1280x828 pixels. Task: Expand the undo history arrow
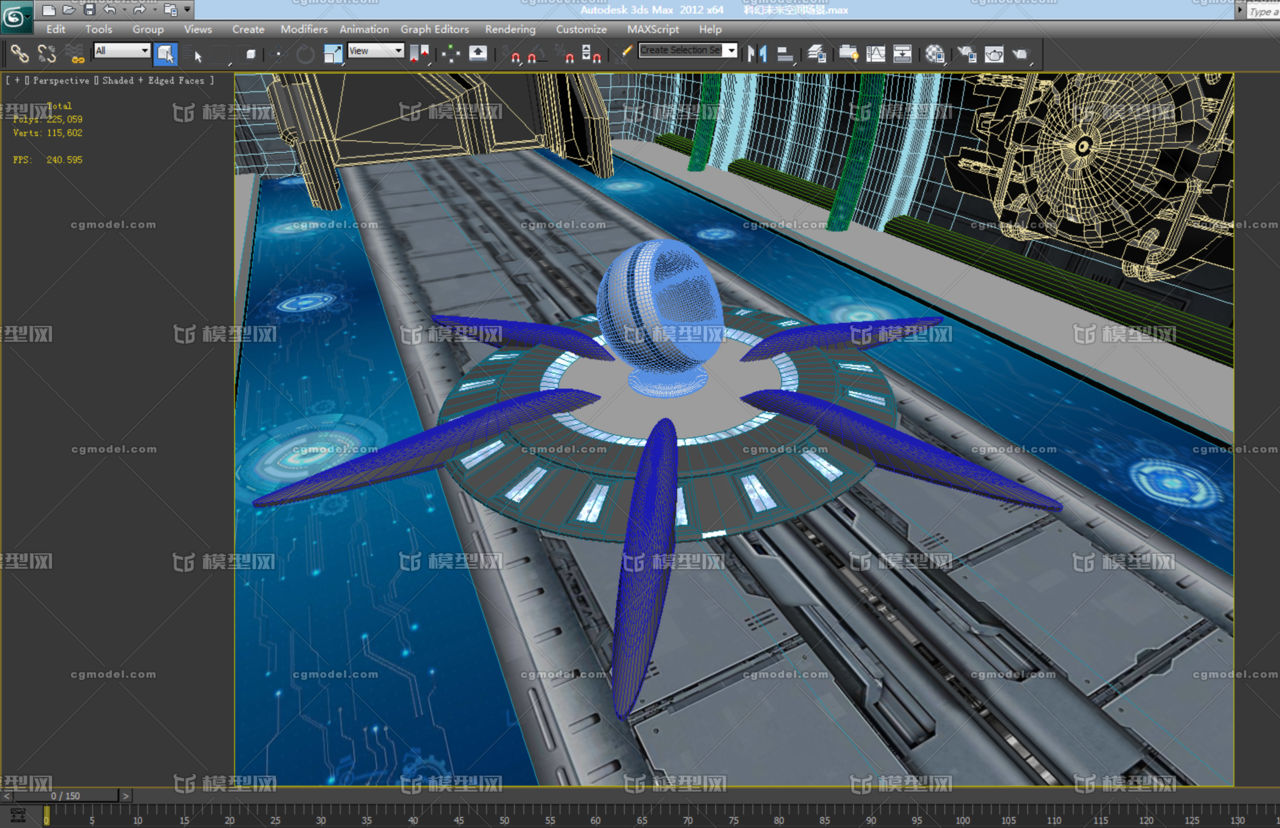click(x=124, y=10)
